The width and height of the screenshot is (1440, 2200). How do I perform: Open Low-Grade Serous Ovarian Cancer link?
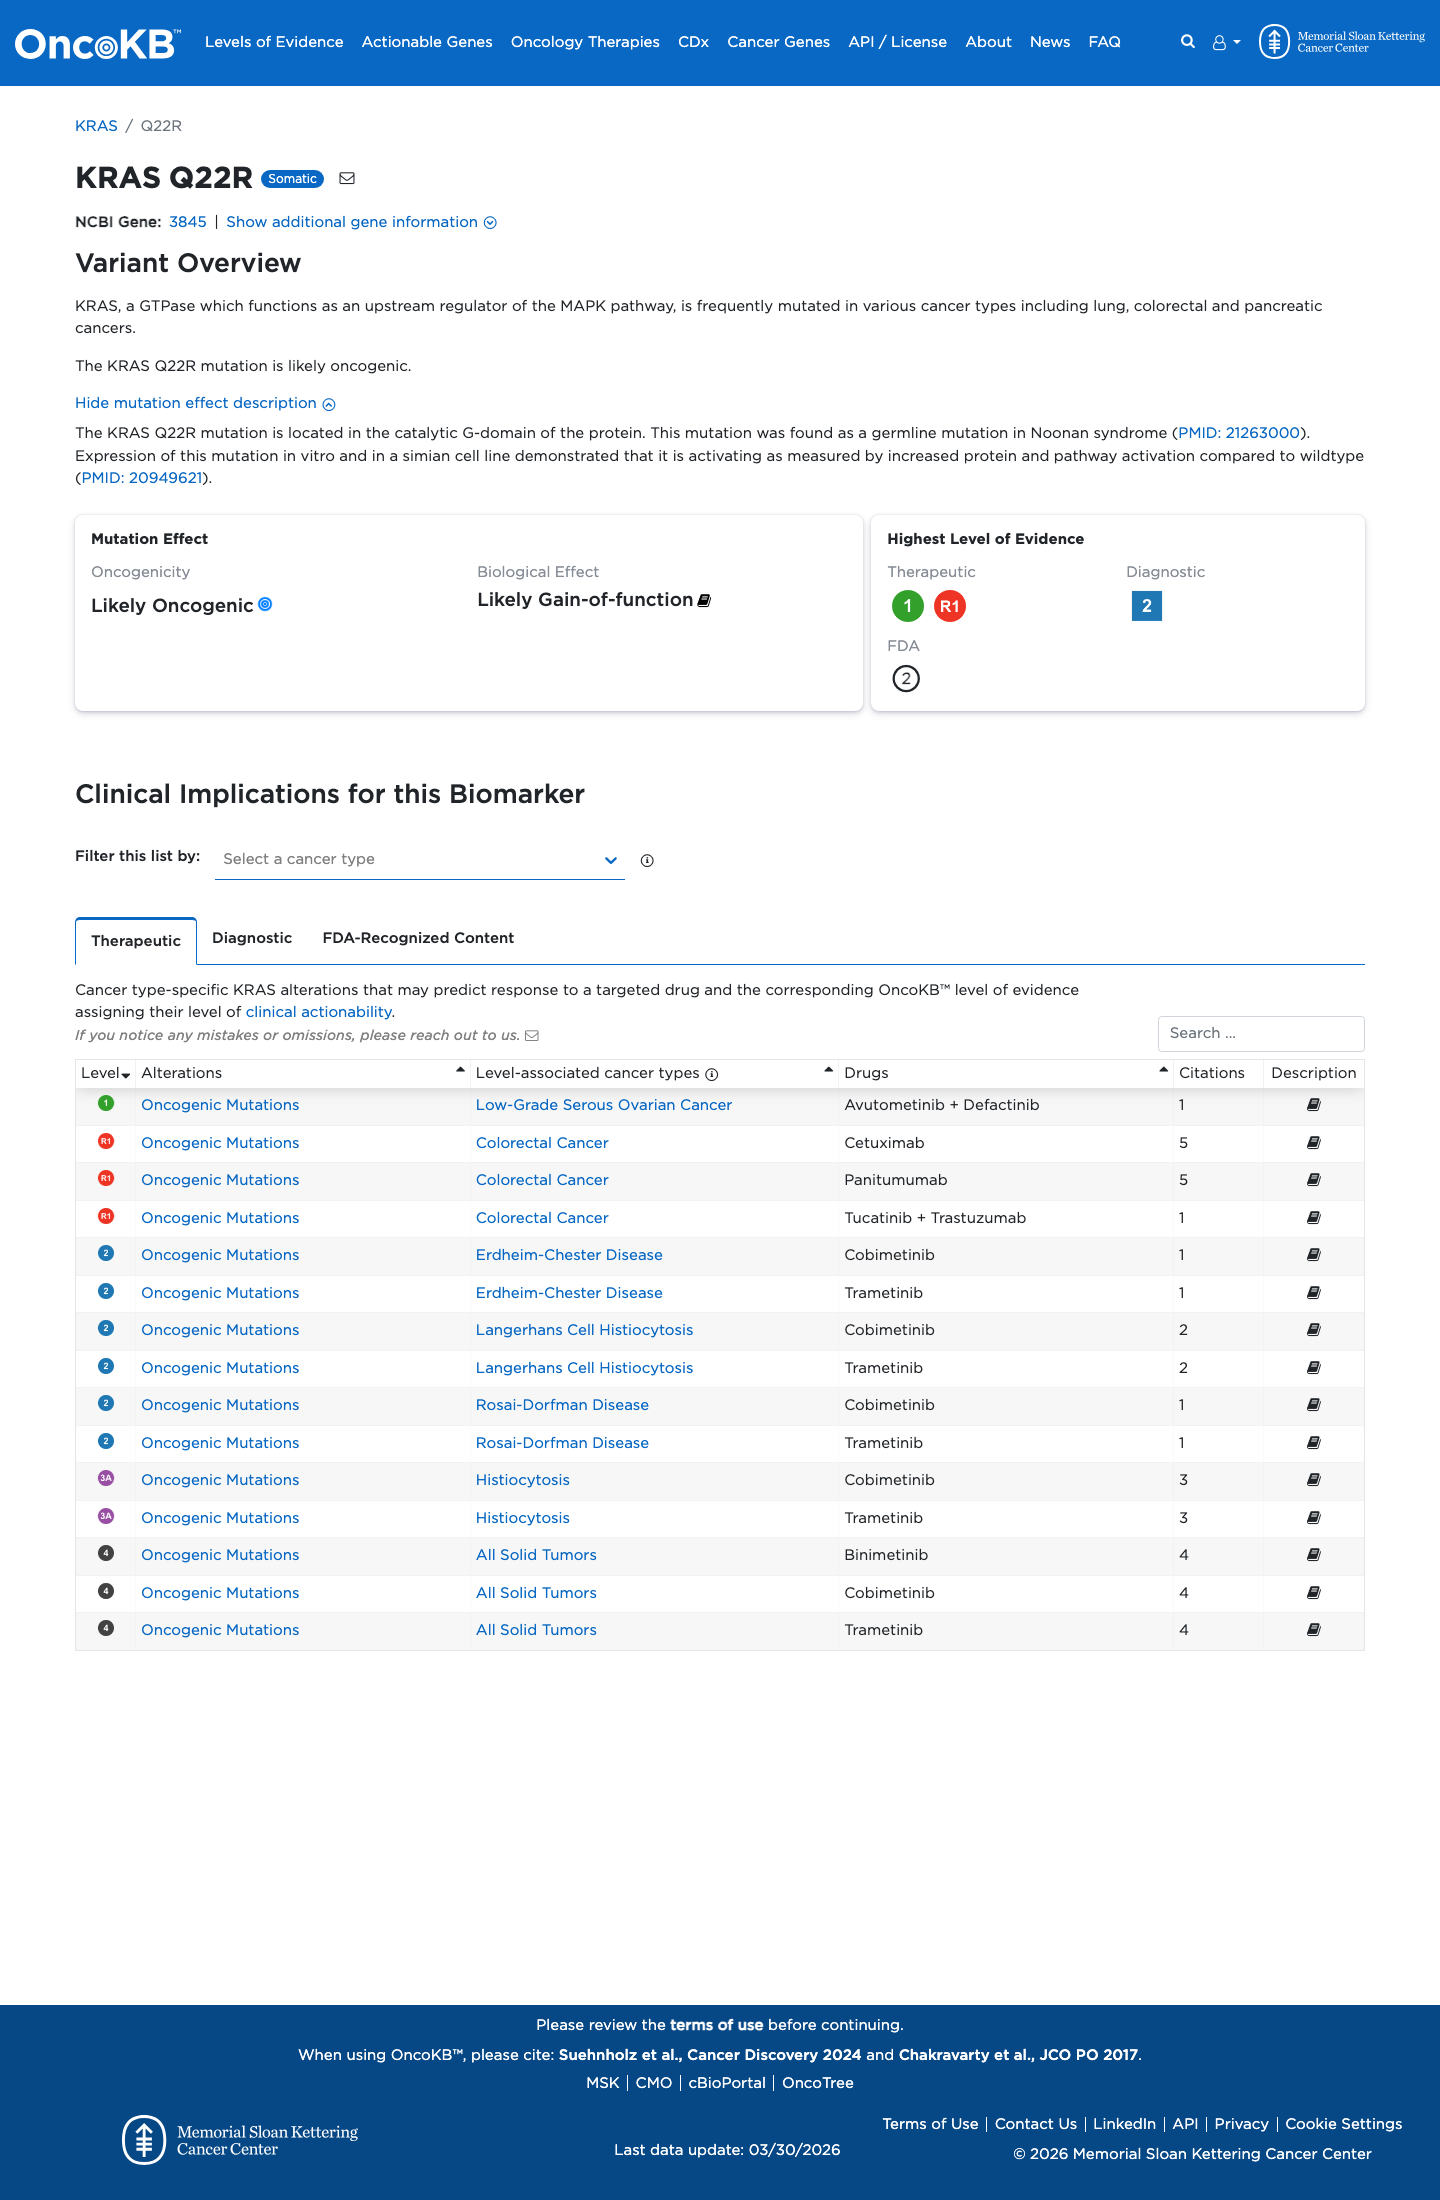pos(604,1105)
